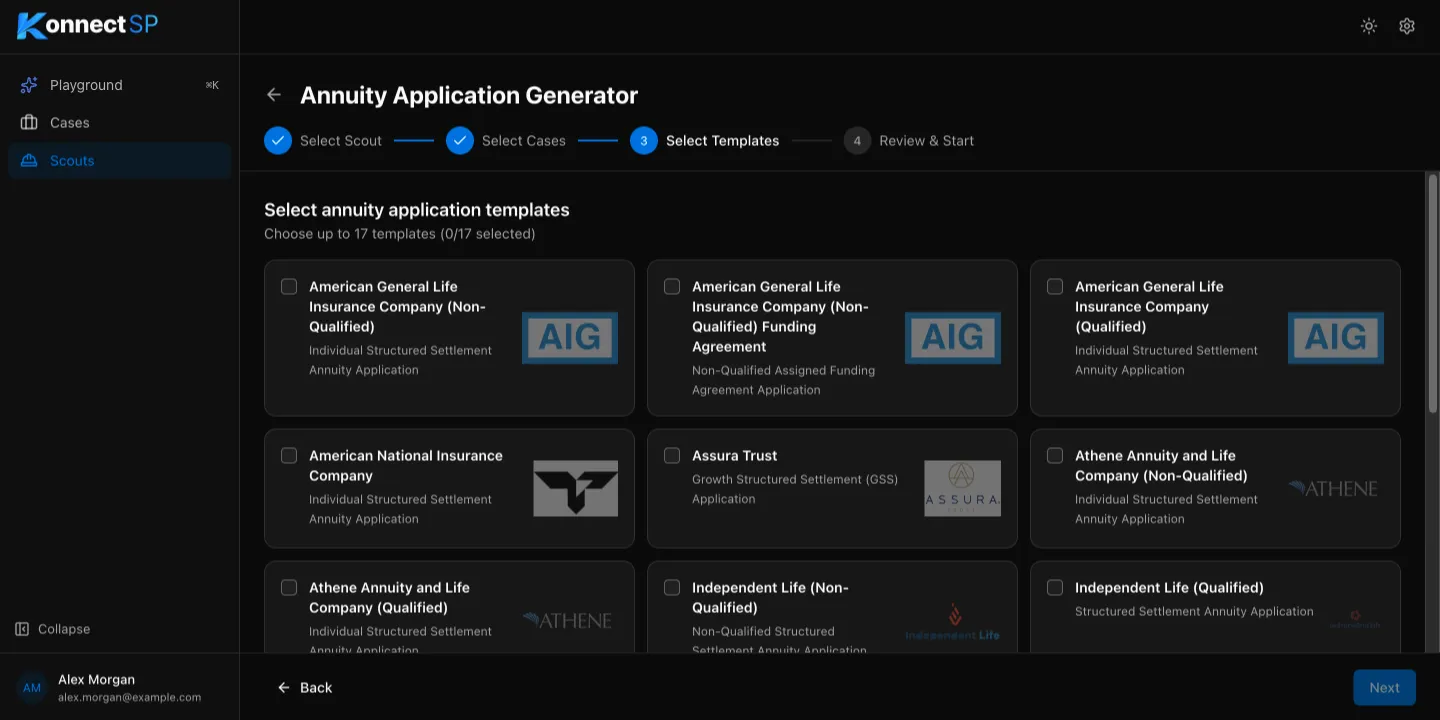Check American General Non-Qualified Funding Agreement template
This screenshot has height=720, width=1440.
click(672, 286)
